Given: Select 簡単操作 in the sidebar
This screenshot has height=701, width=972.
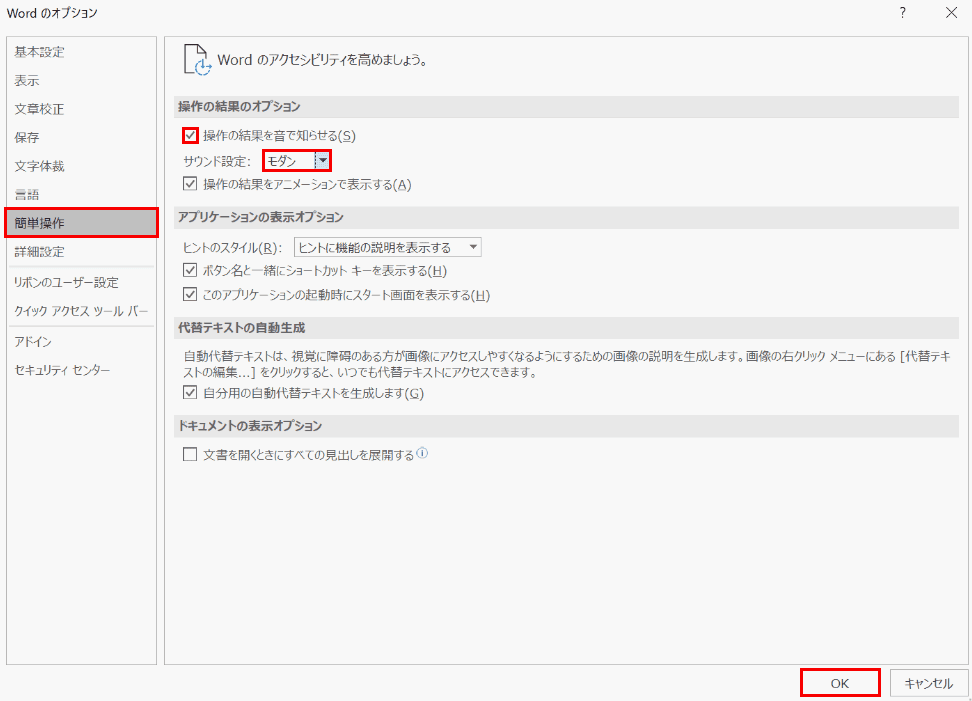Looking at the screenshot, I should coord(81,223).
